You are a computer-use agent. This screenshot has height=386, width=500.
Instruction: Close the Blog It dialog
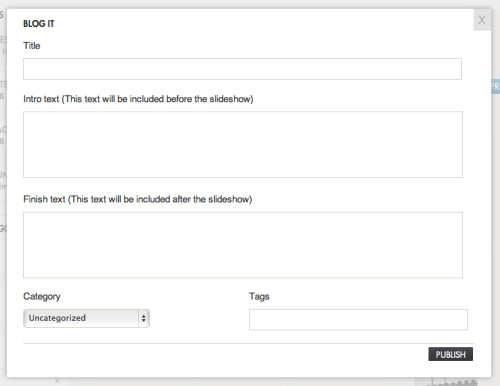482,20
